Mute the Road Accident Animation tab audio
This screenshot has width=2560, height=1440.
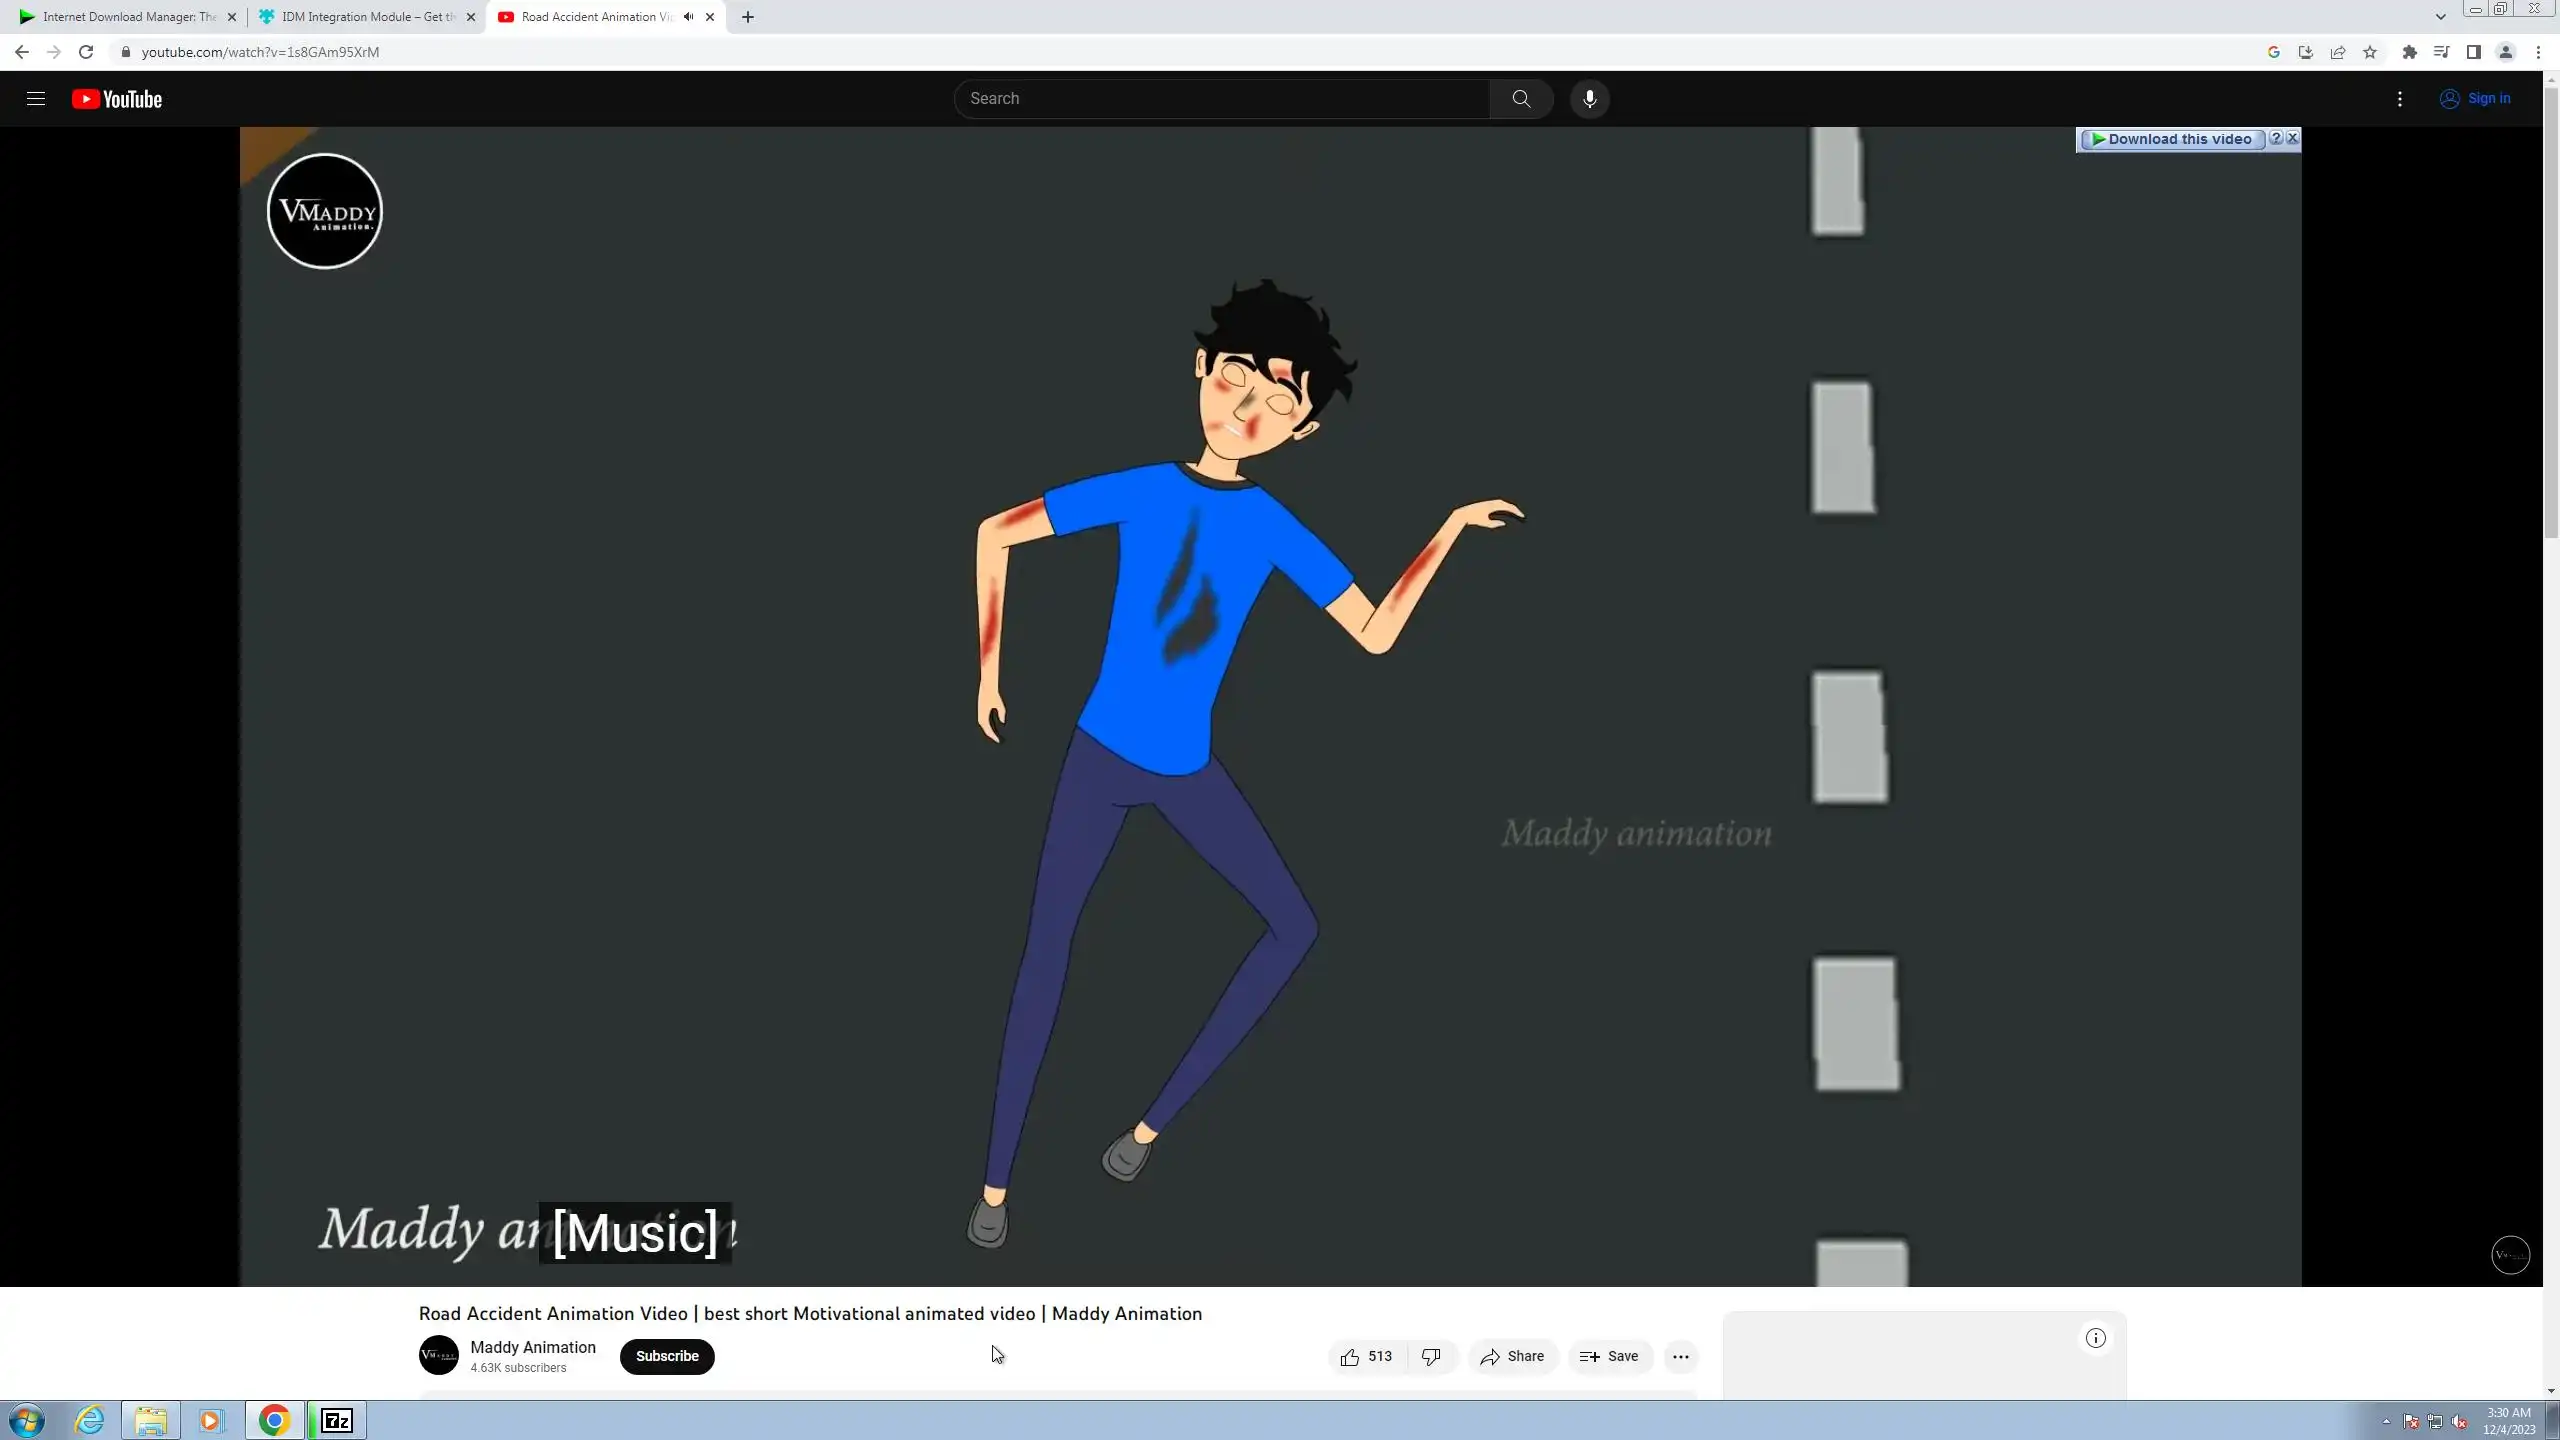click(x=688, y=17)
